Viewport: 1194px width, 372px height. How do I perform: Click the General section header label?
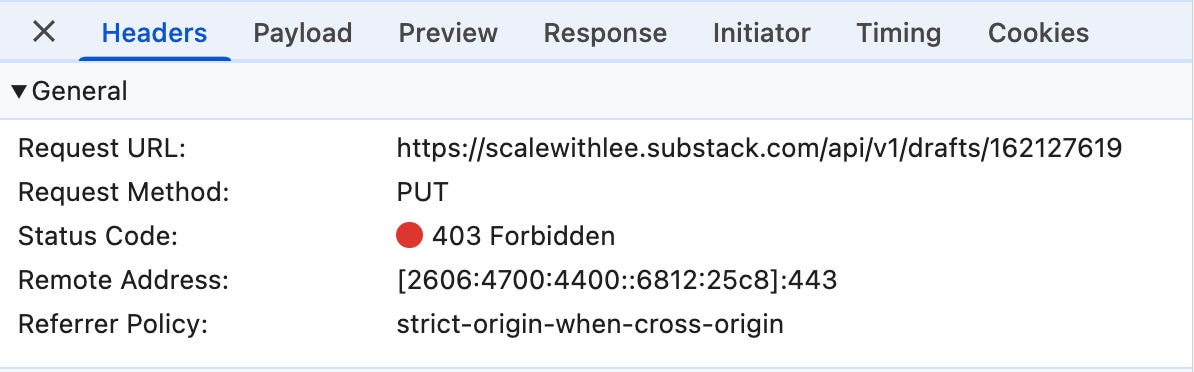click(79, 91)
